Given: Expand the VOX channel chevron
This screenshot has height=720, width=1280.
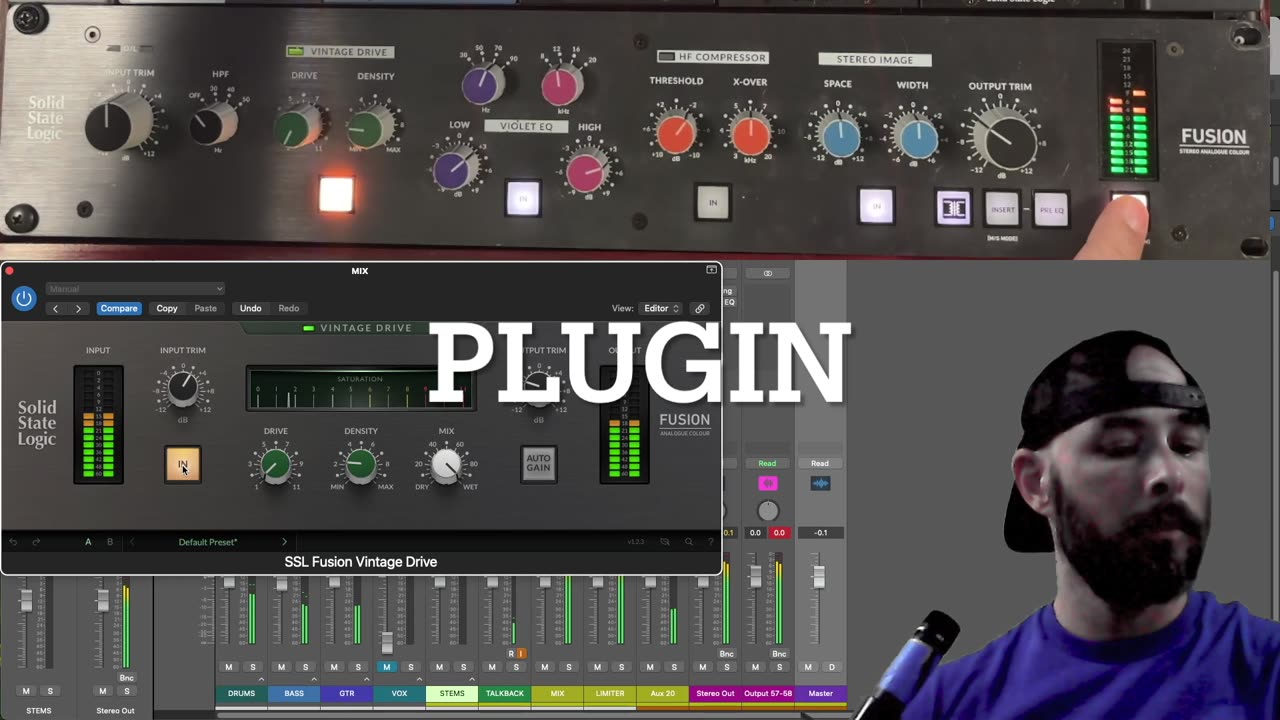Looking at the screenshot, I should coord(419,679).
